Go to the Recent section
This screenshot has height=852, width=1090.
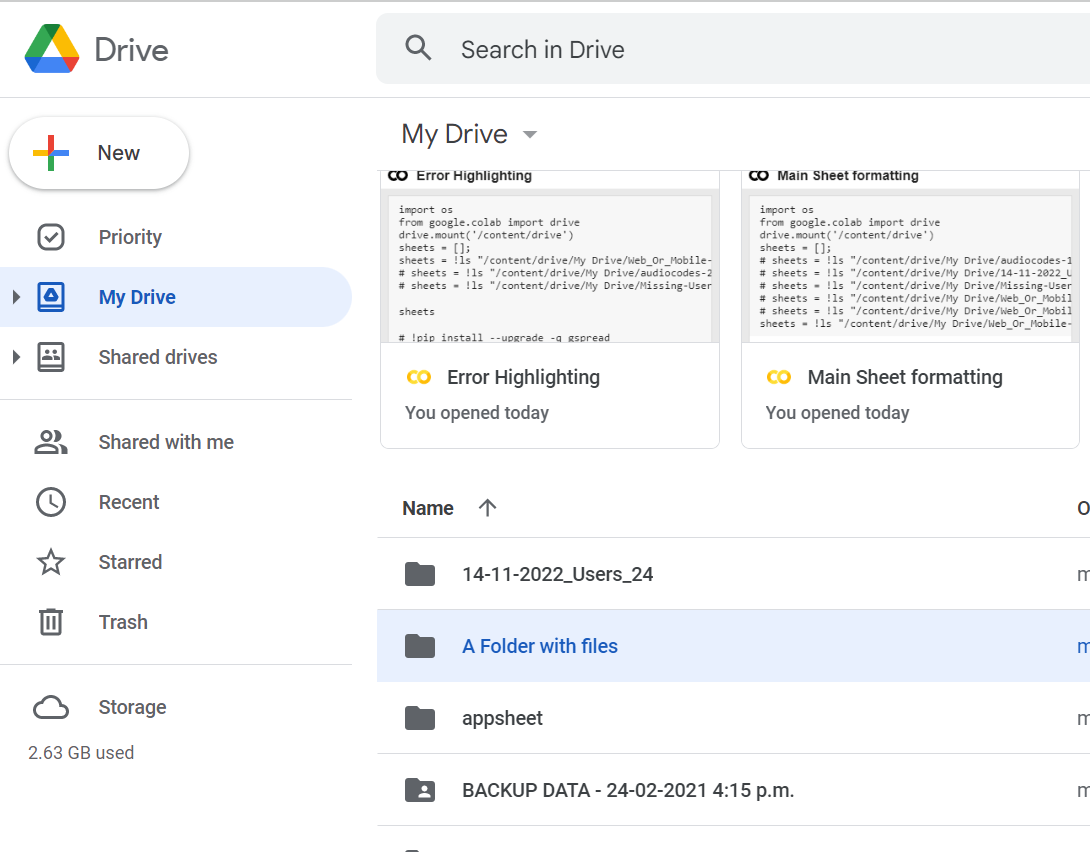[x=130, y=501]
